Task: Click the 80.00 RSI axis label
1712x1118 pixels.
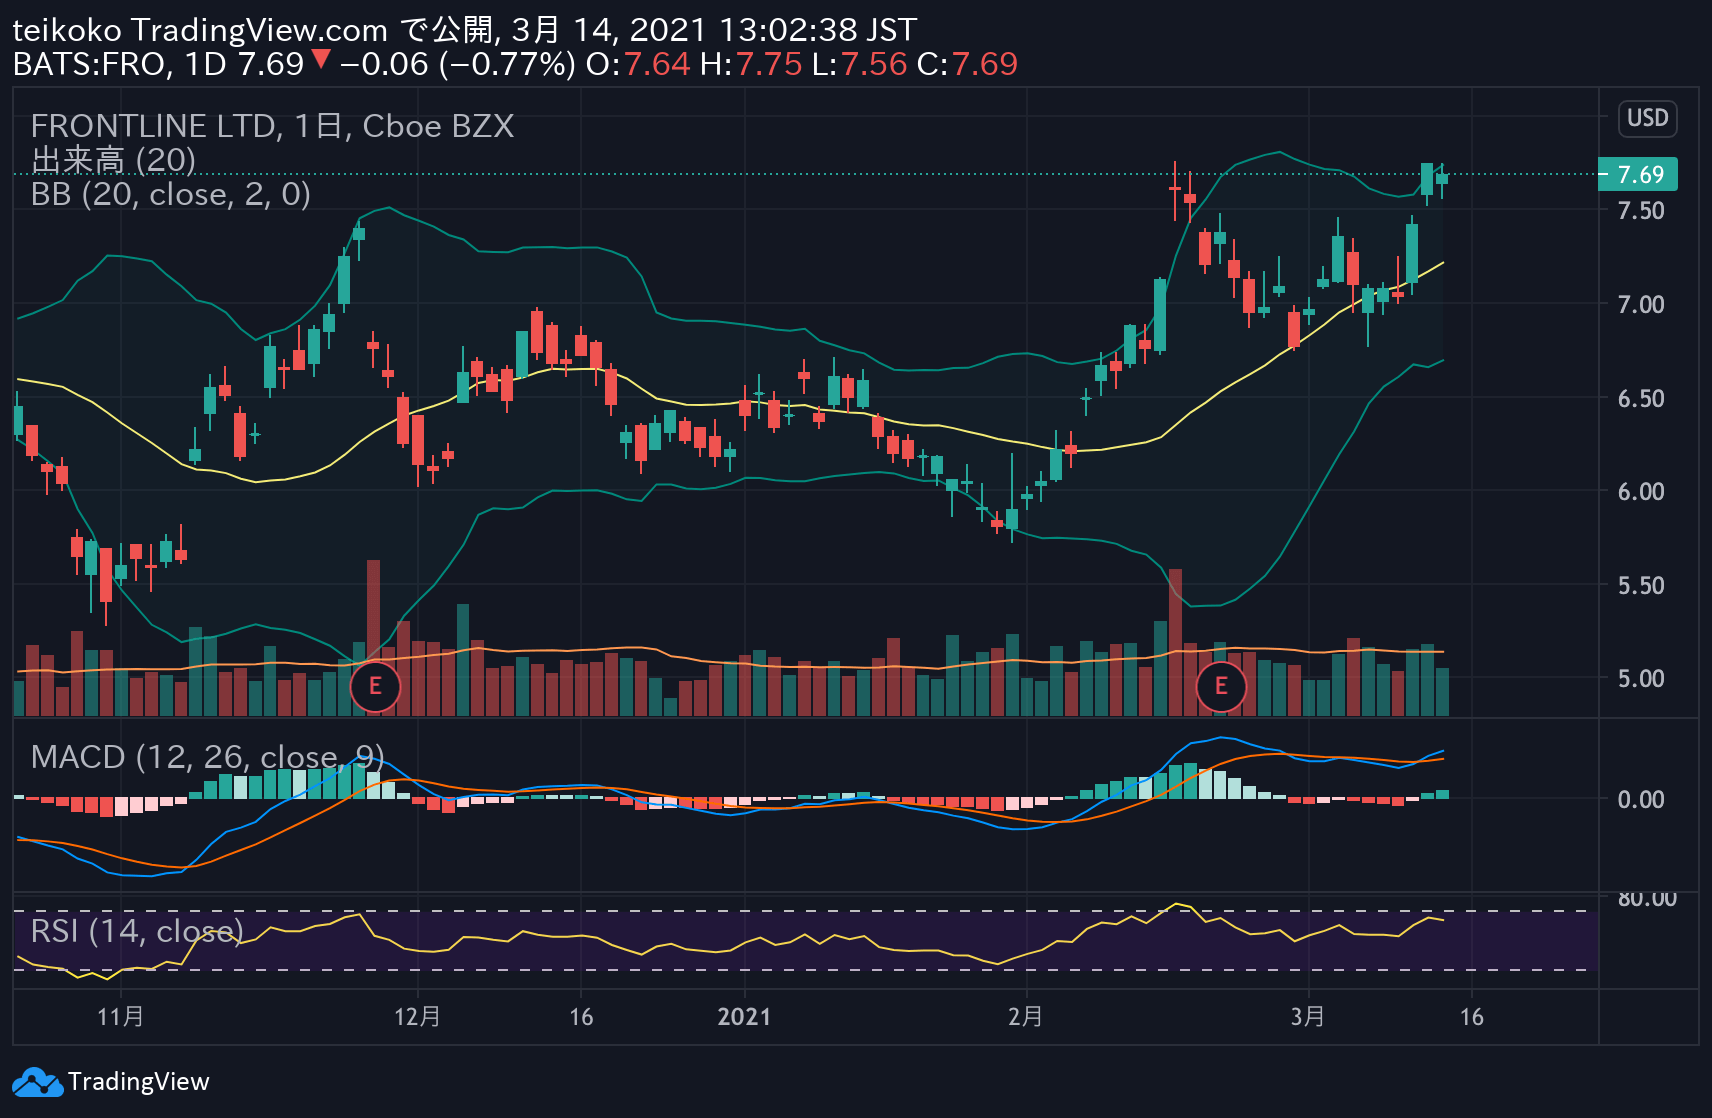Action: [1647, 899]
